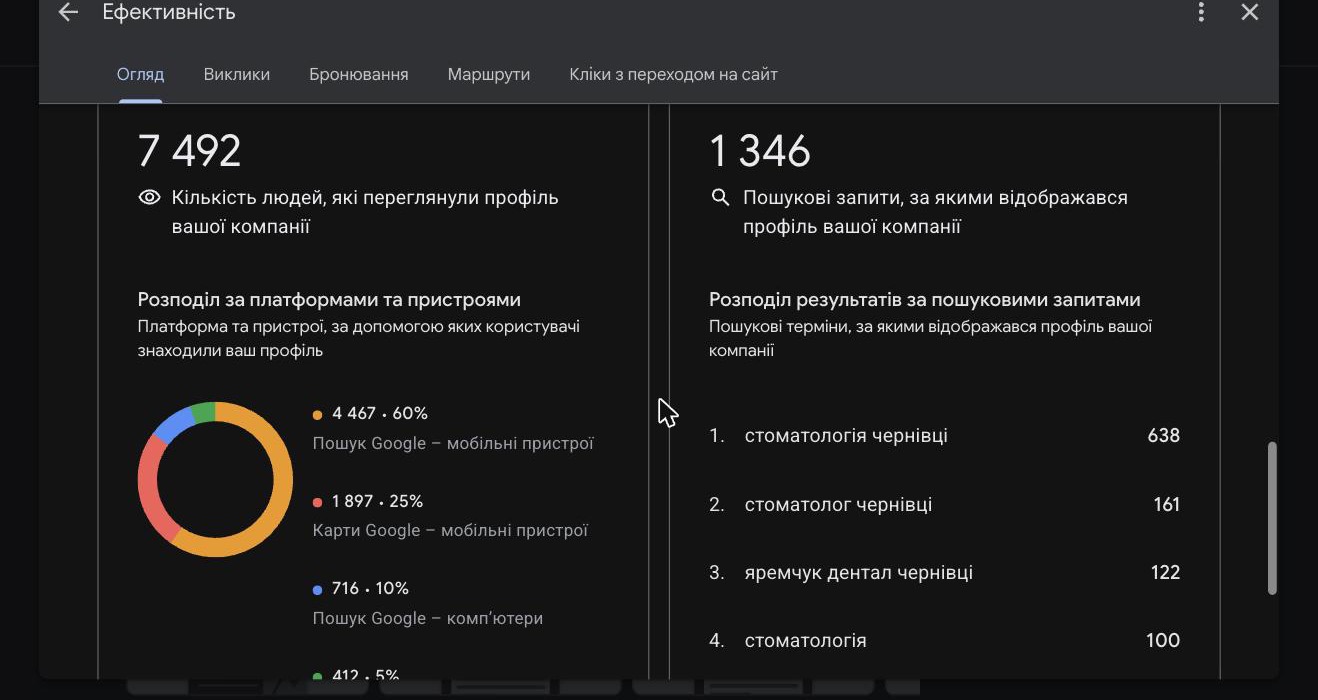
Task: Select query стоматолог чернівці
Action: coord(838,505)
